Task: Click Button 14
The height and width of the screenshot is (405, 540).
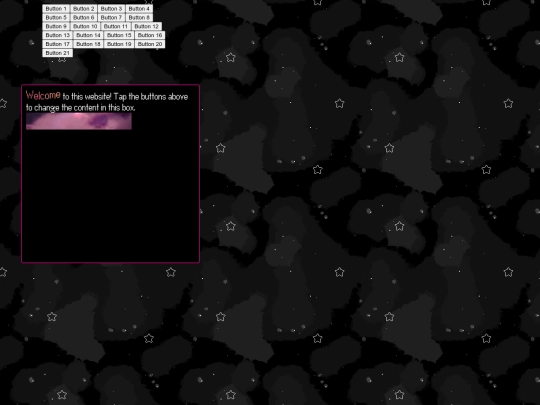Action: click(x=88, y=35)
